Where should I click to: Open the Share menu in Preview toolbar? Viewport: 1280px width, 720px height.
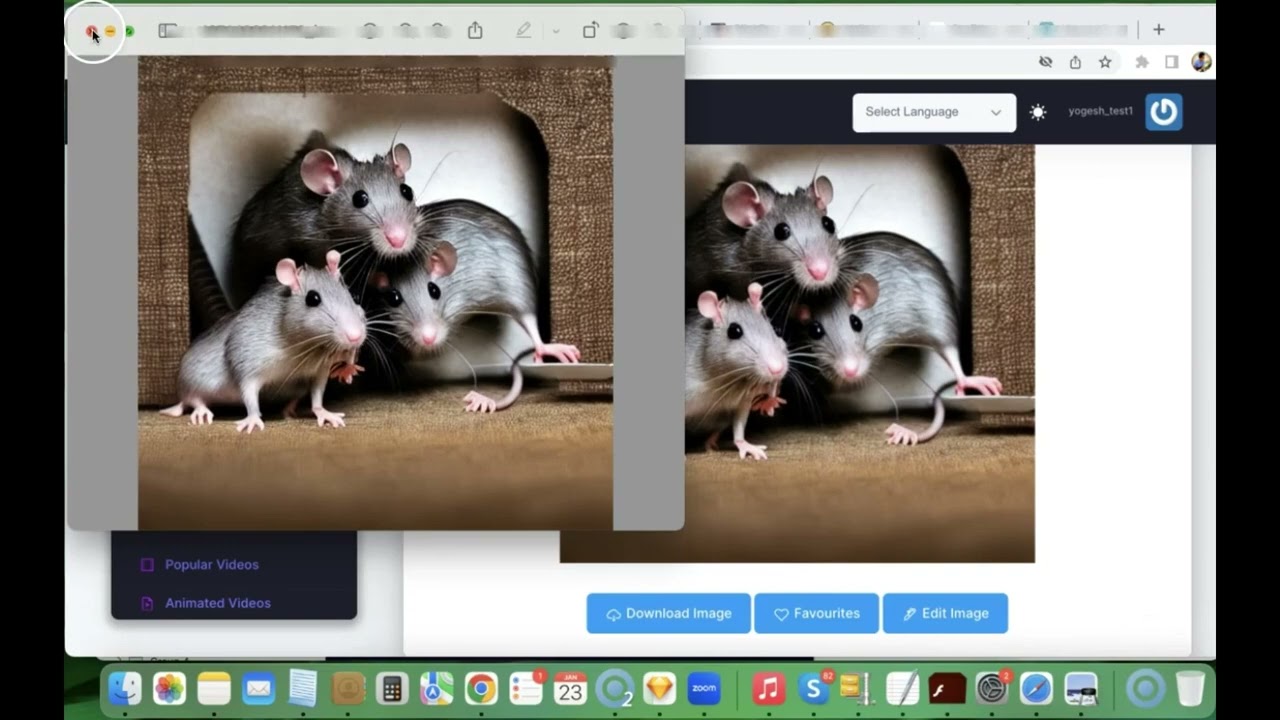coord(475,31)
